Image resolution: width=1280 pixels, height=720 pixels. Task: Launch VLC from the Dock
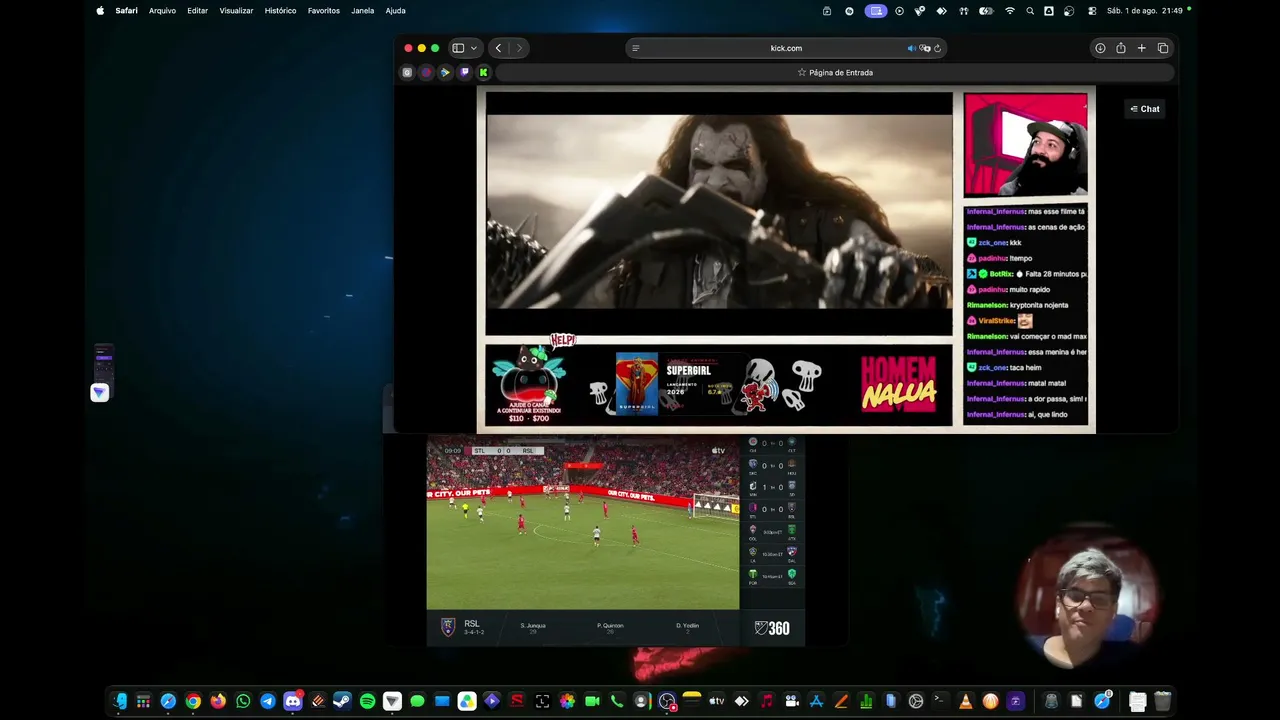coord(965,701)
